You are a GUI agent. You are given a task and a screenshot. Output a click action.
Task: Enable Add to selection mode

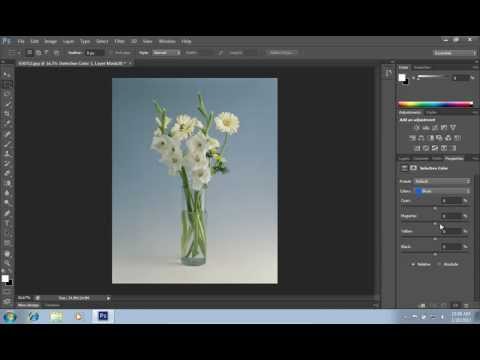(x=38, y=53)
